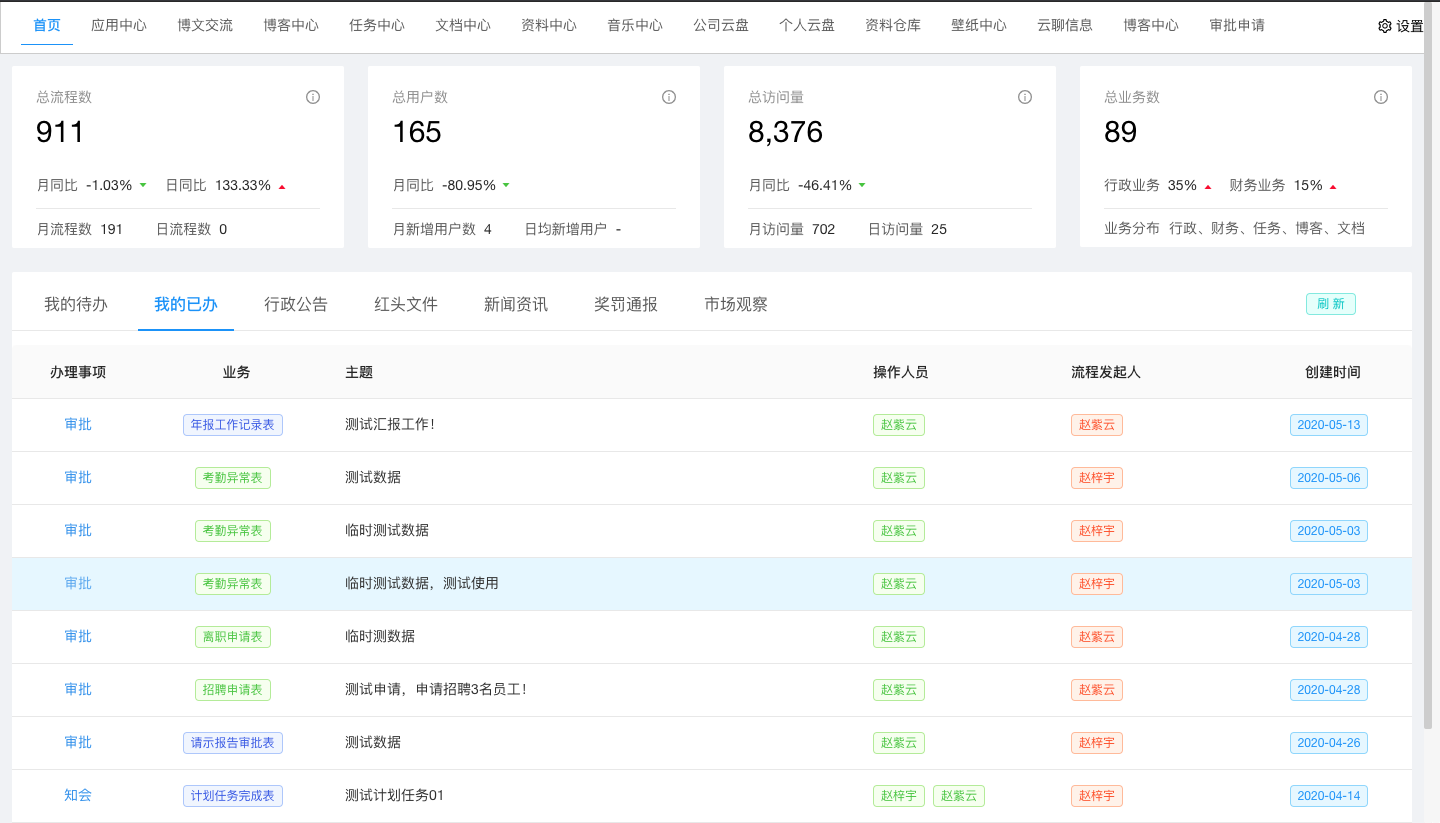Viewport: 1440px width, 823px height.
Task: Click subject 测试申请，申请招聘3名员工!
Action: click(435, 689)
